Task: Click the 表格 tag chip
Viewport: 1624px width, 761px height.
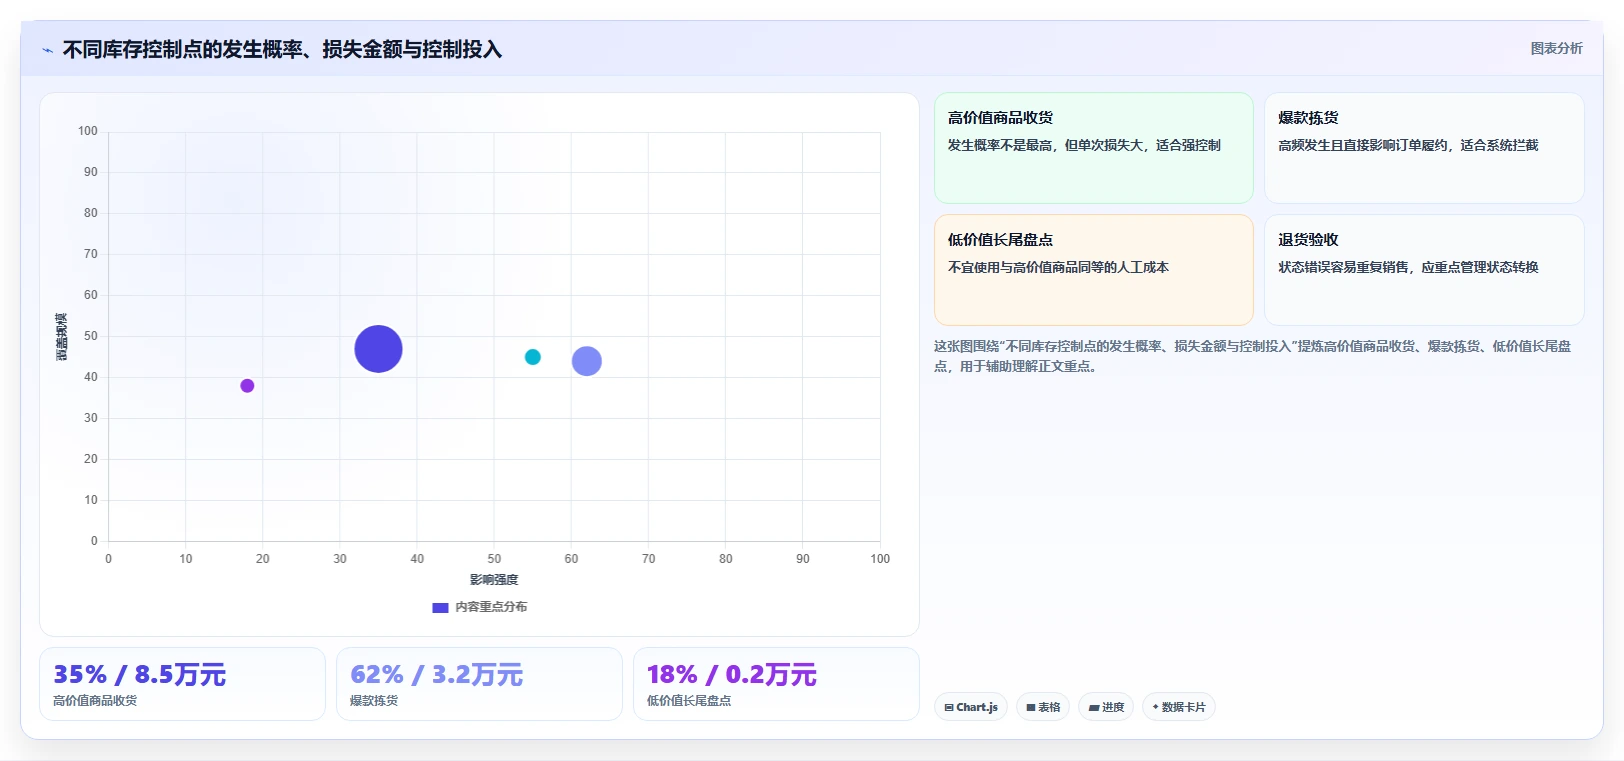Action: (x=1043, y=707)
